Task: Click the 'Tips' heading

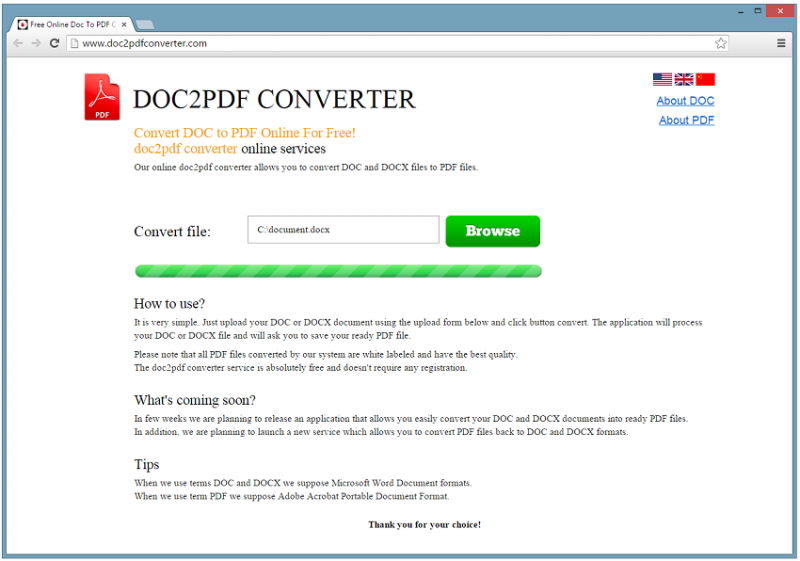Action: click(x=146, y=465)
